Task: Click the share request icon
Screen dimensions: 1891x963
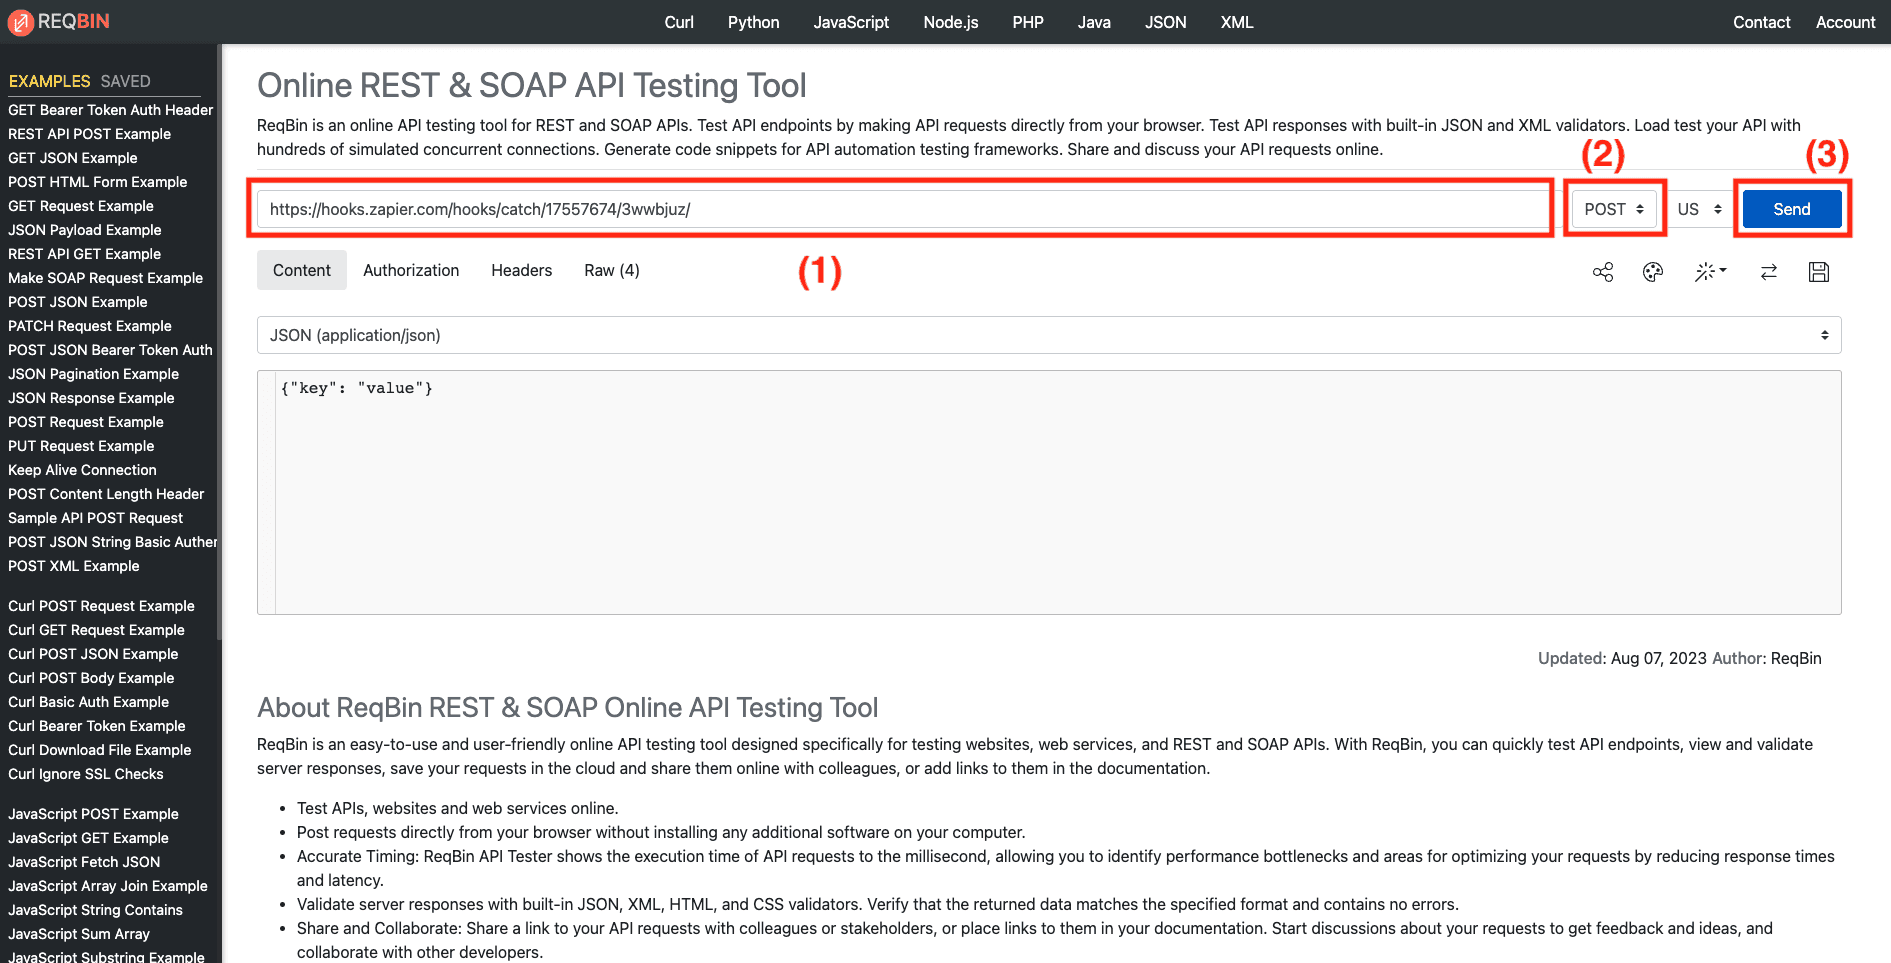Action: (x=1603, y=272)
